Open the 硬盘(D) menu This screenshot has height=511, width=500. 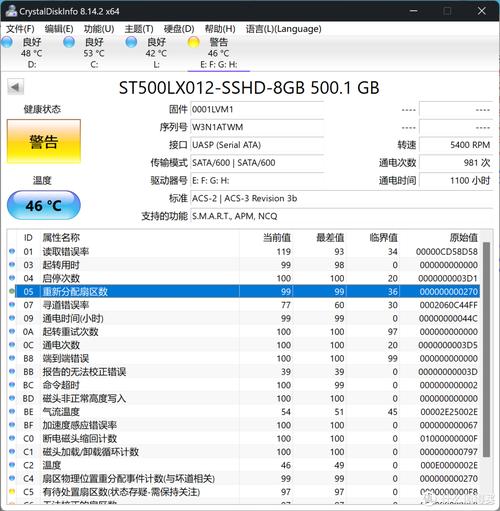179,29
